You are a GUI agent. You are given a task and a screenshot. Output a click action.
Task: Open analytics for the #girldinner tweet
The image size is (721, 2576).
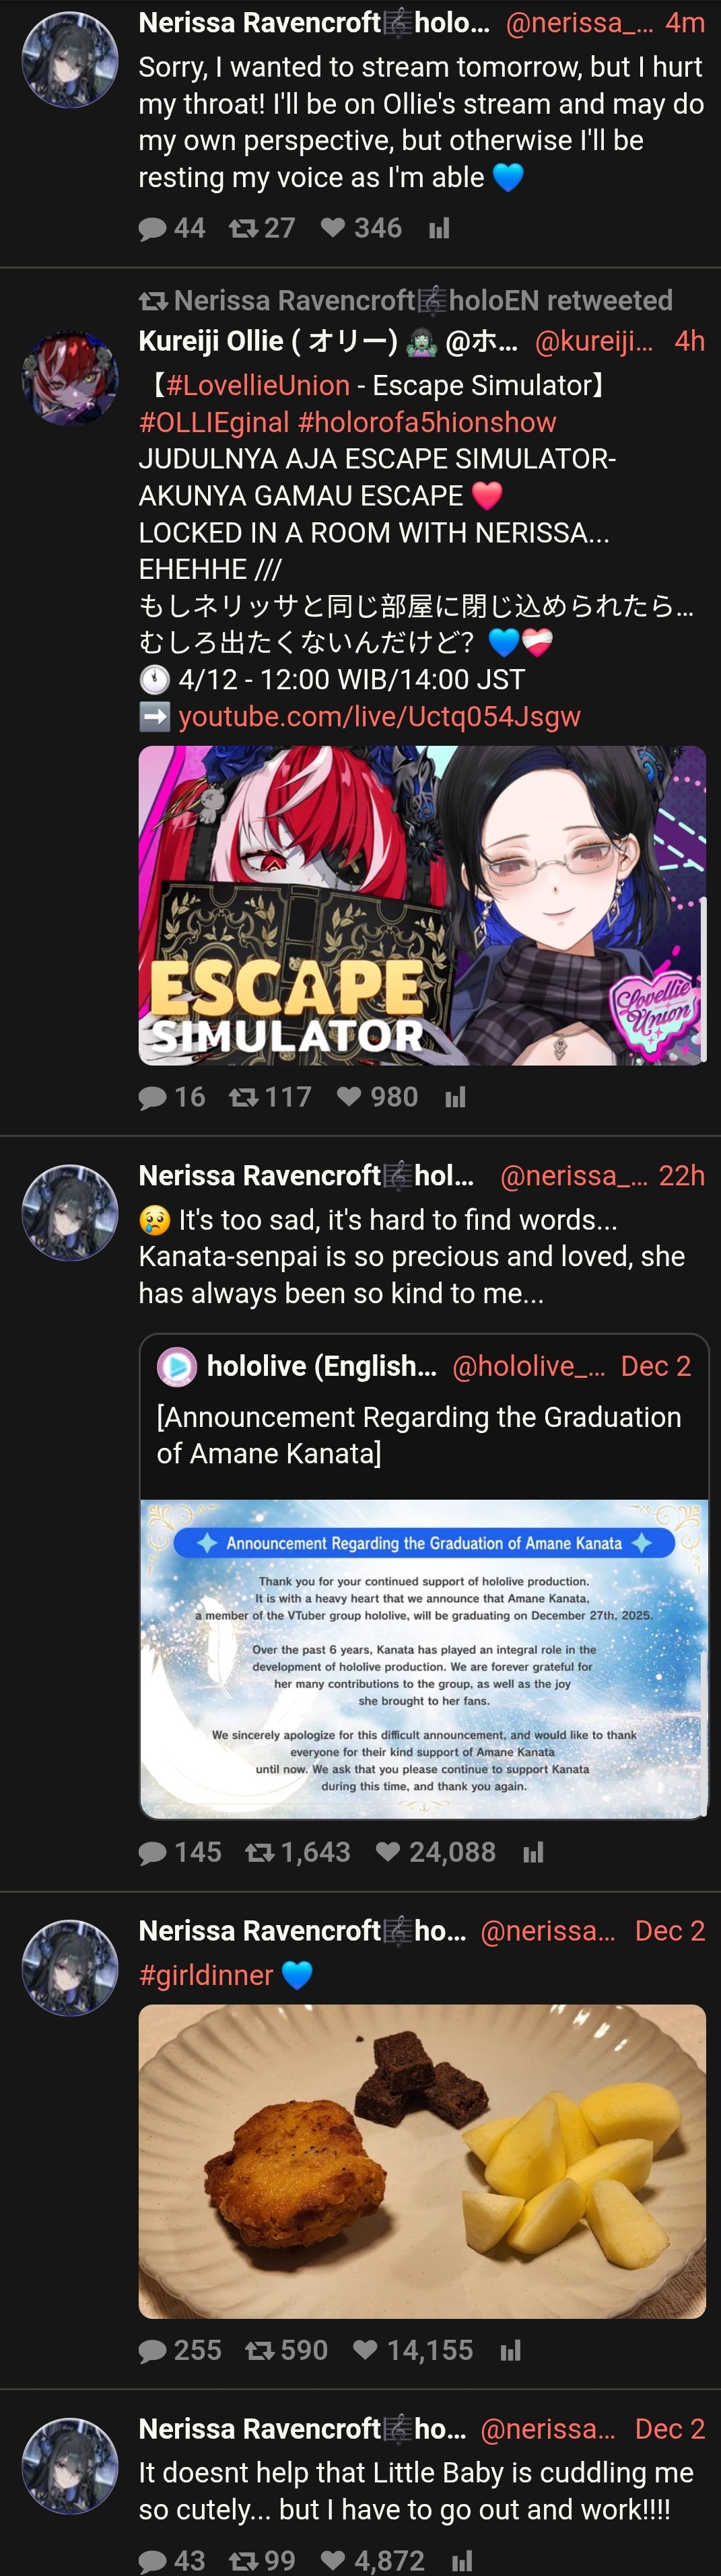[510, 2351]
